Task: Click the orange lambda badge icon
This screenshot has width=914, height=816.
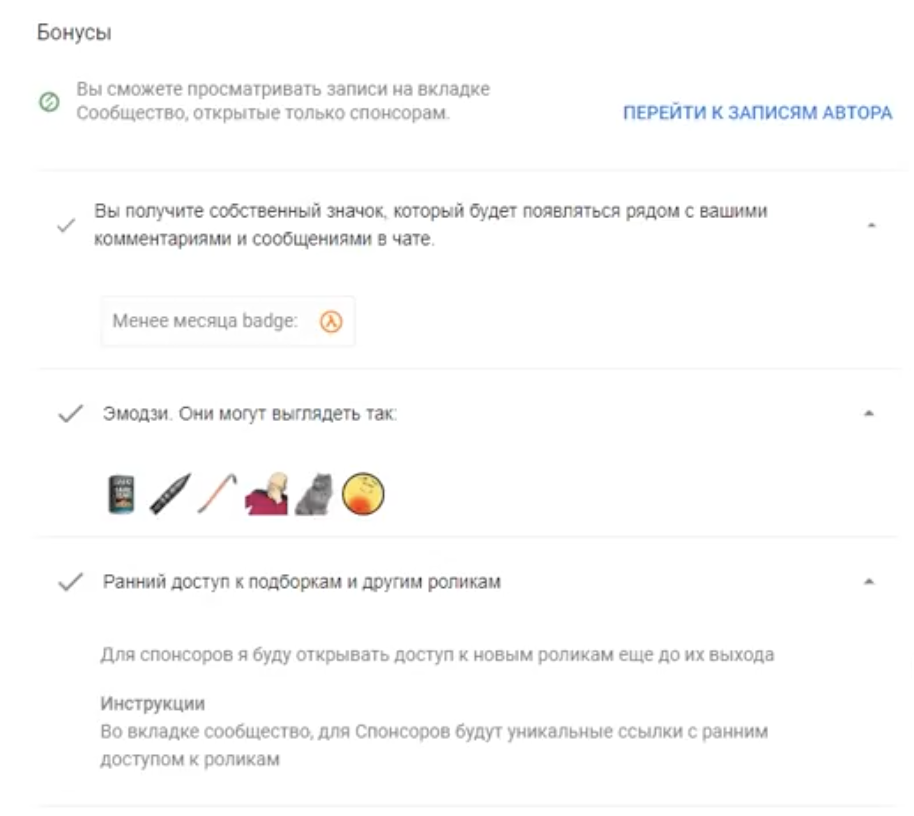Action: click(x=331, y=321)
